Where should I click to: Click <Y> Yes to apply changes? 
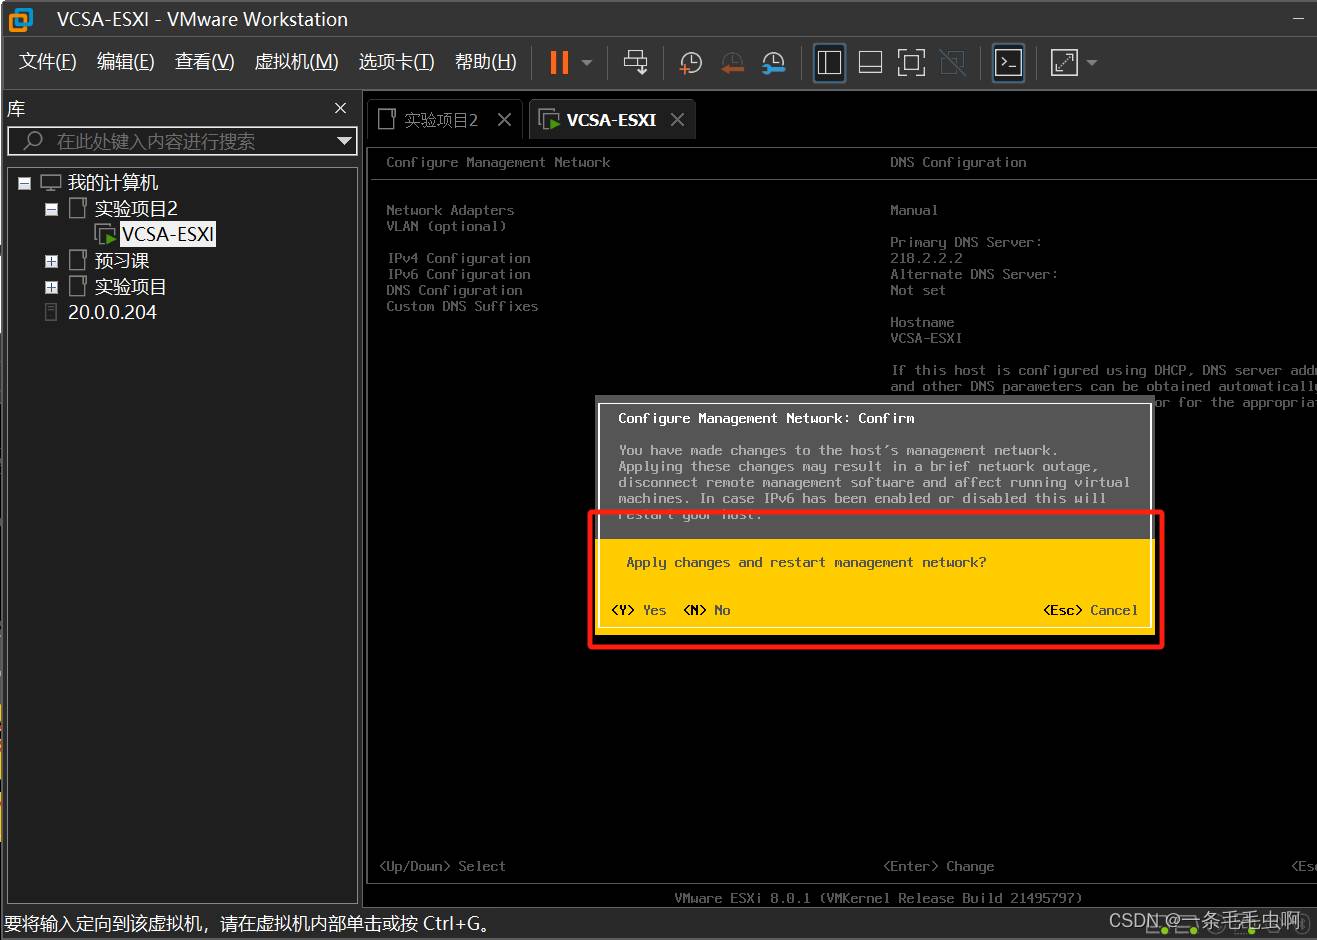pyautogui.click(x=639, y=610)
